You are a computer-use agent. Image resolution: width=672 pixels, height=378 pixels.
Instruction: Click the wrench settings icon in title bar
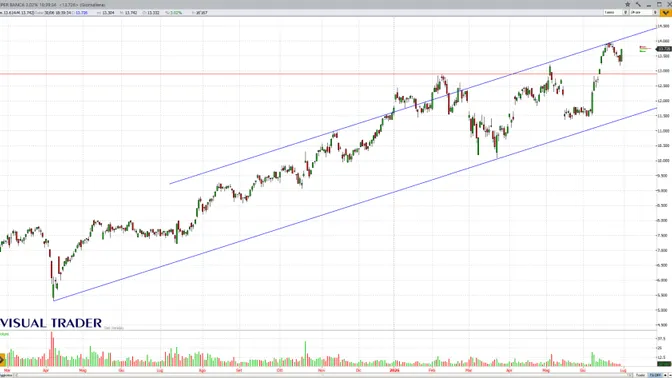tap(638, 4)
